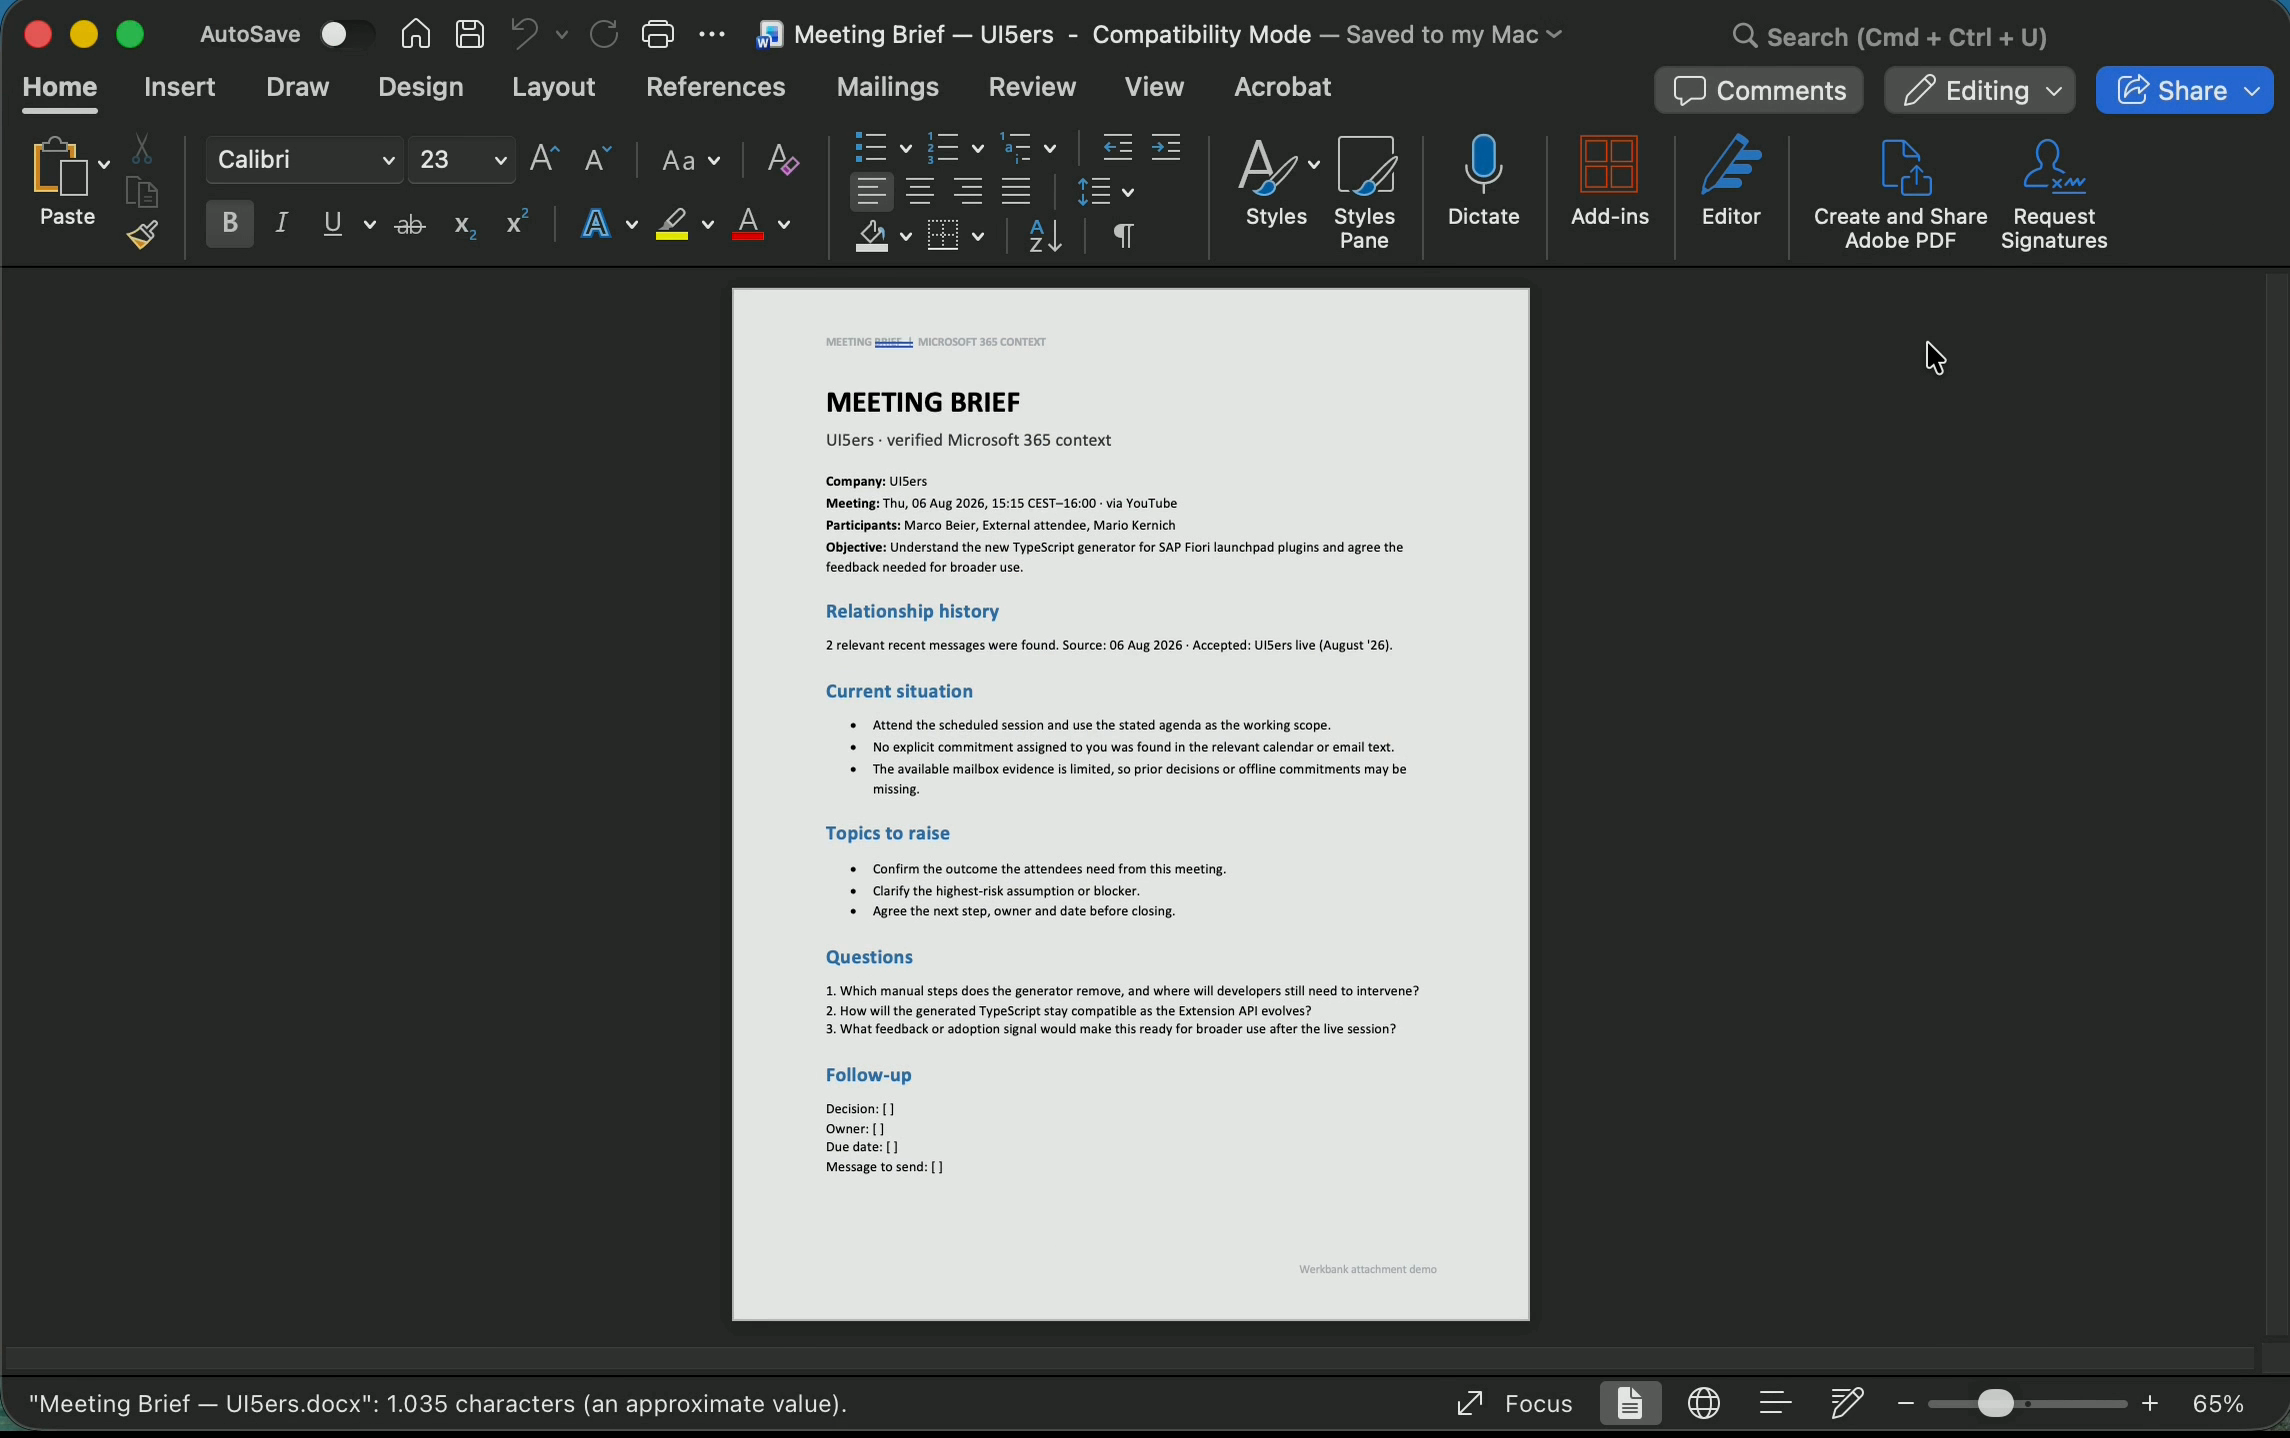Toggle left text alignment
The height and width of the screenshot is (1438, 2290).
point(872,190)
